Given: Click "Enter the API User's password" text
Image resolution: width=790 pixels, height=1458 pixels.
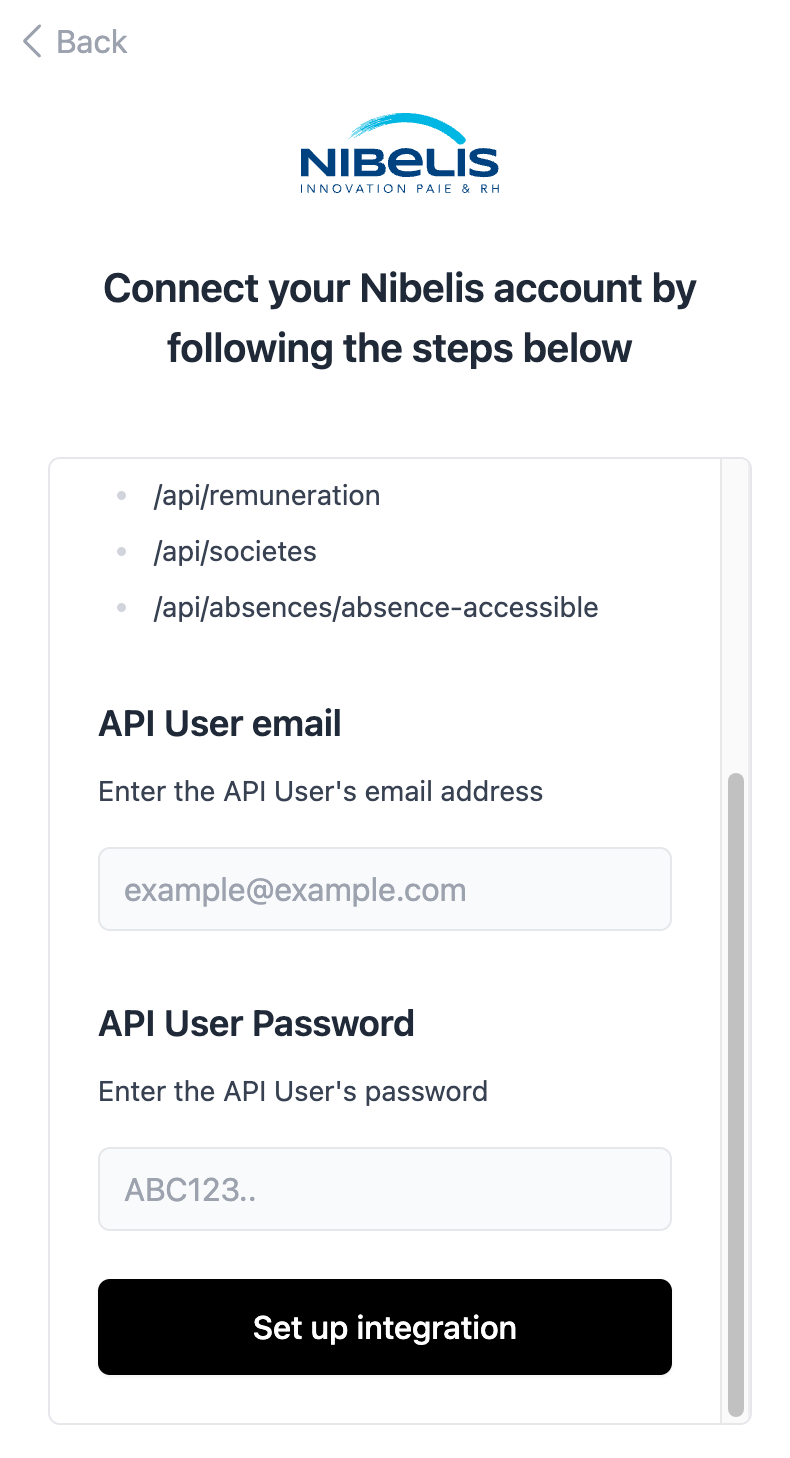Looking at the screenshot, I should (x=293, y=1090).
